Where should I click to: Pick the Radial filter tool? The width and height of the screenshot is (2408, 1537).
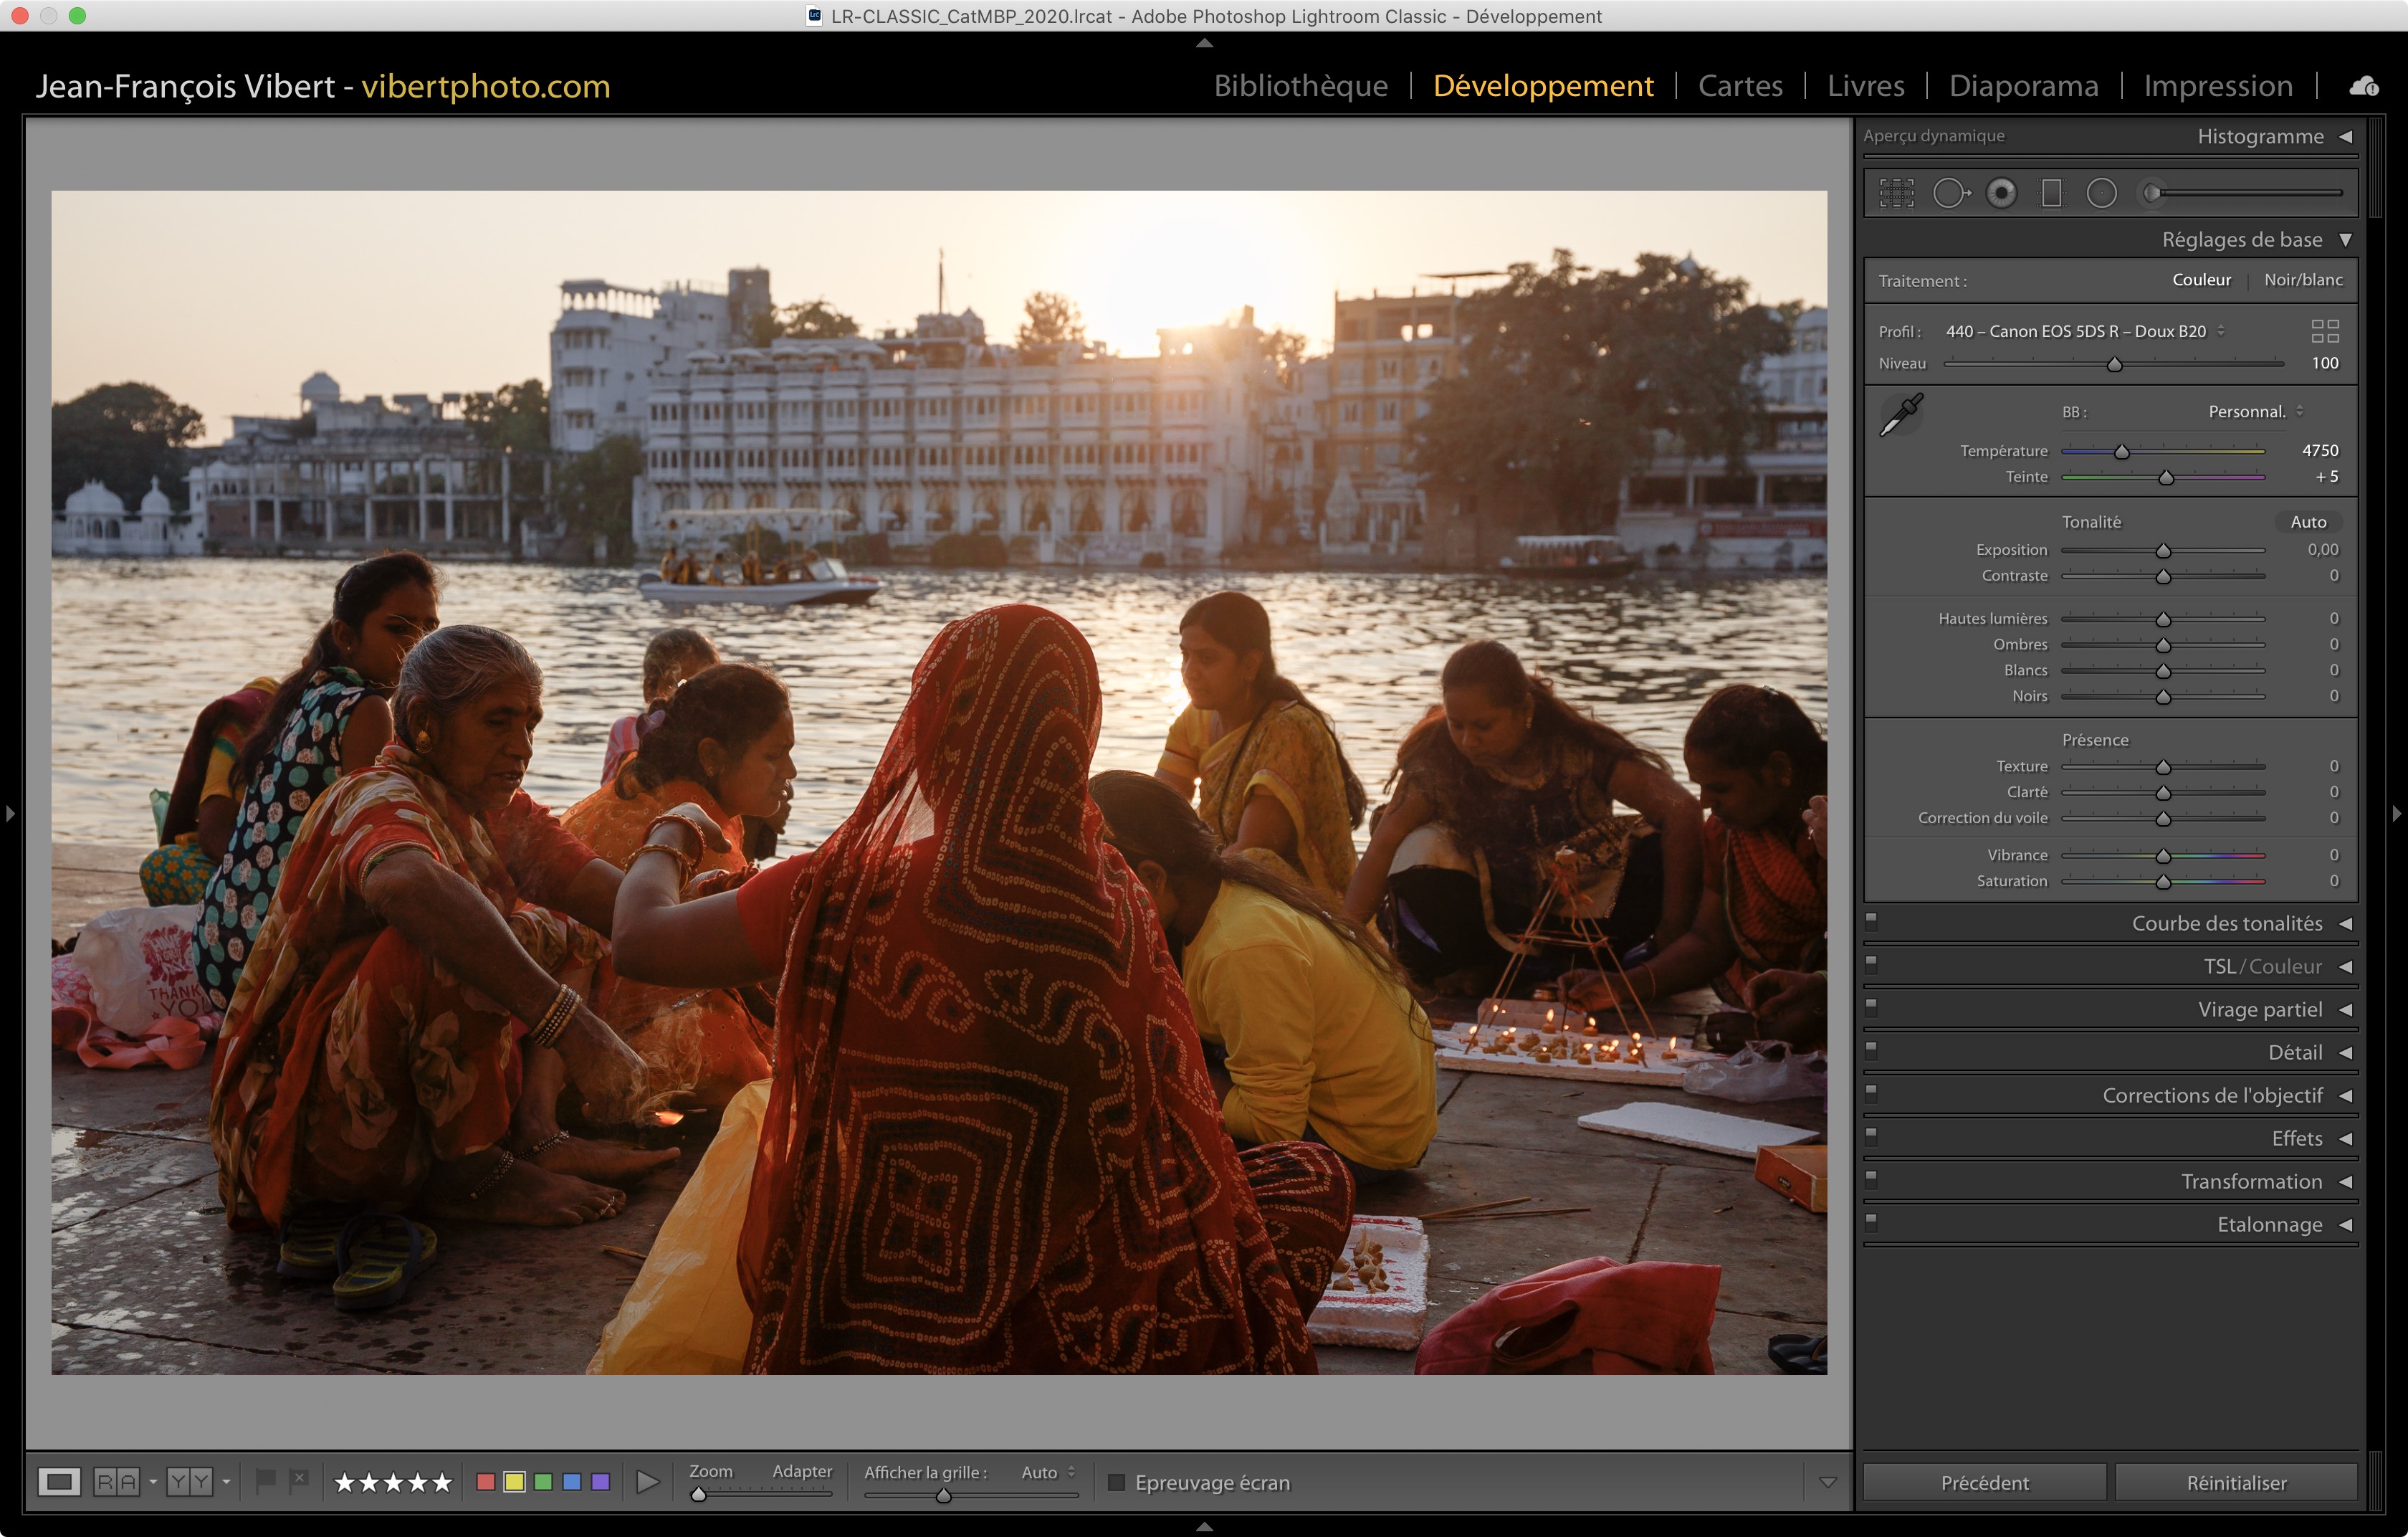pos(2101,193)
